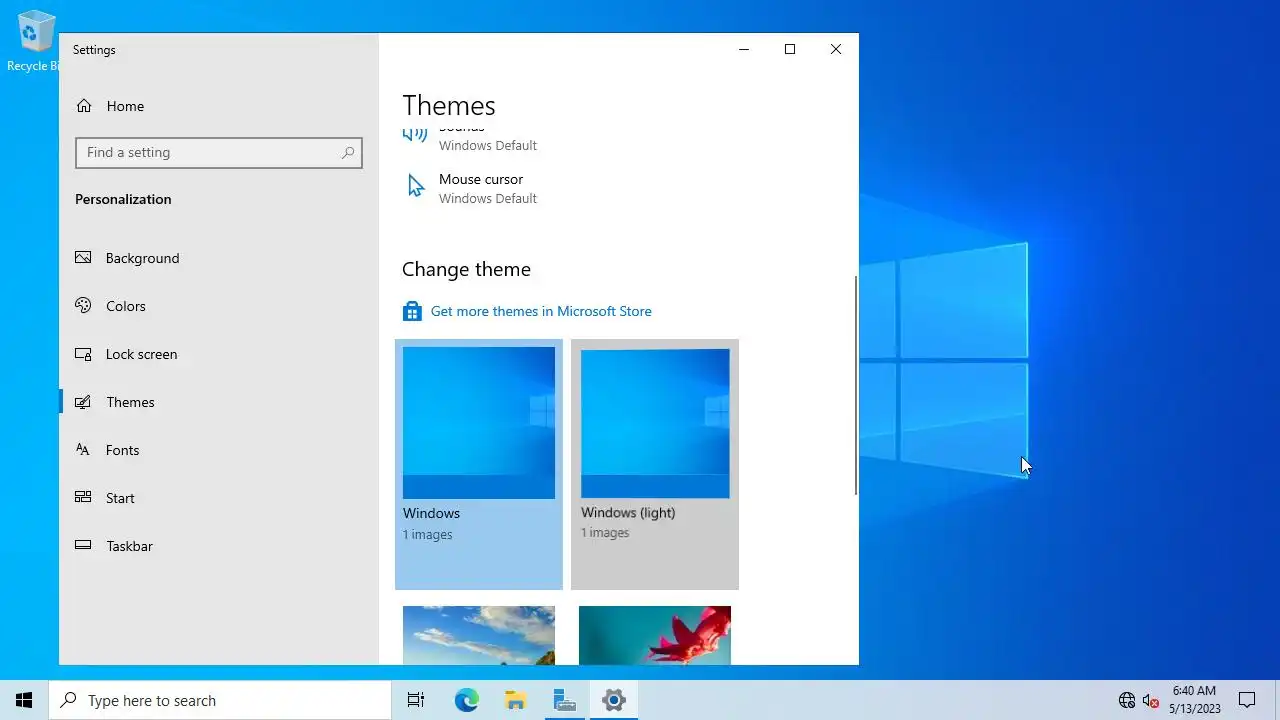The image size is (1280, 720).
Task: Click the Themes brush icon in sidebar
Action: pos(84,402)
